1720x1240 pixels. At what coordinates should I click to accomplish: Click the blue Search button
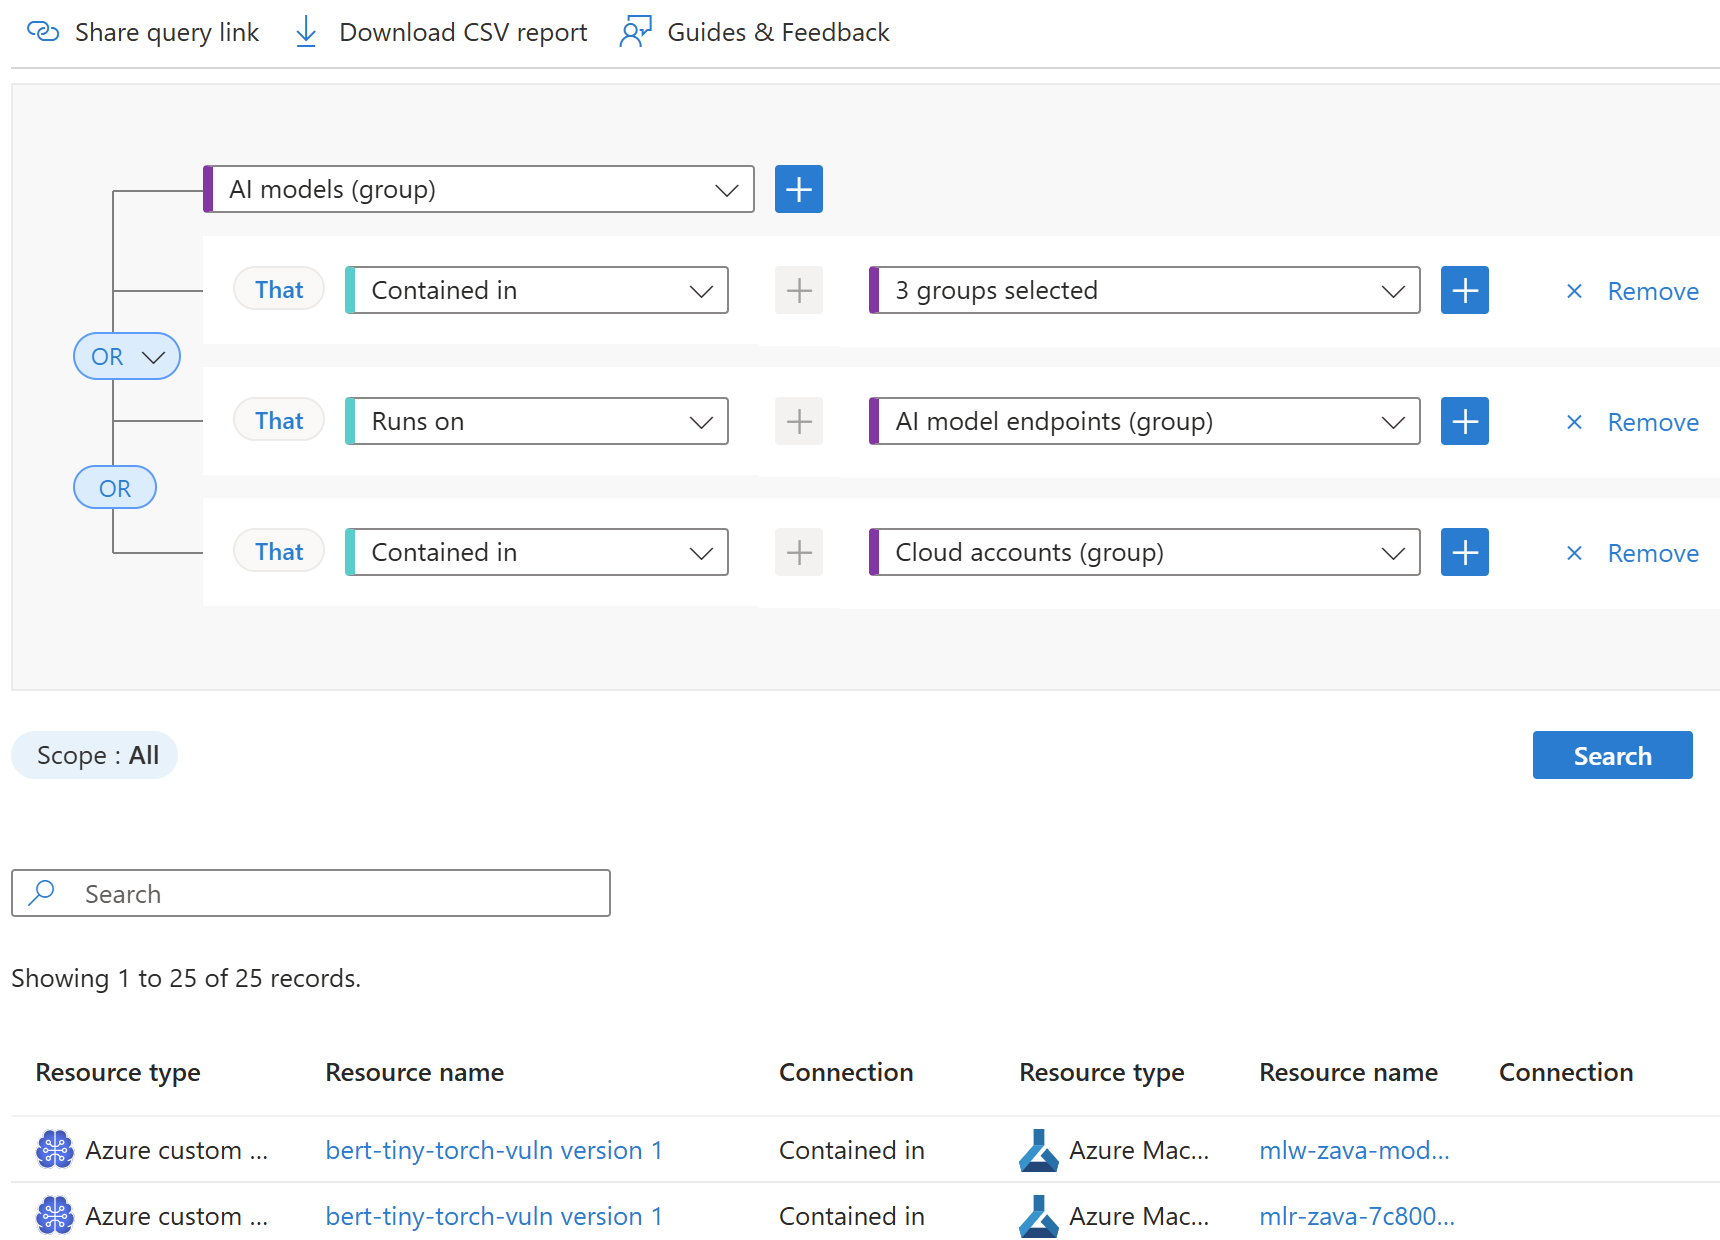(1612, 755)
